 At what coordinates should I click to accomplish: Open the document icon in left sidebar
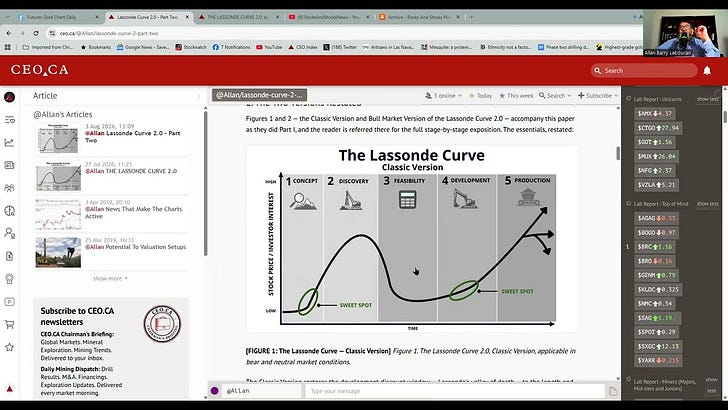[9, 256]
